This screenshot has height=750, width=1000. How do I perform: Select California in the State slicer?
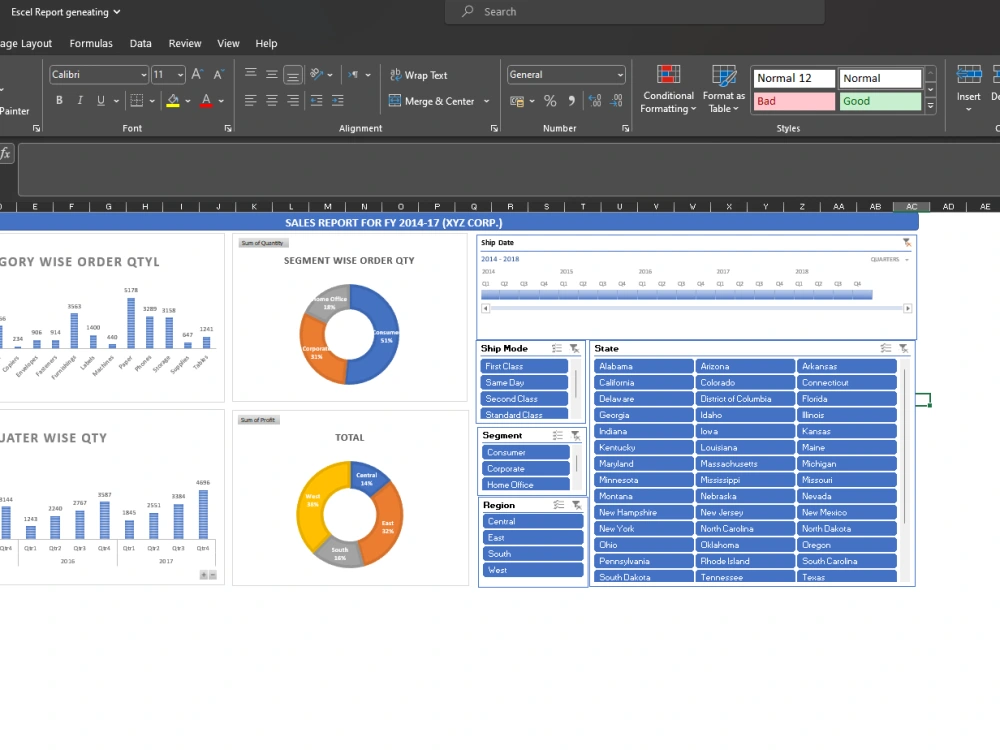(643, 382)
